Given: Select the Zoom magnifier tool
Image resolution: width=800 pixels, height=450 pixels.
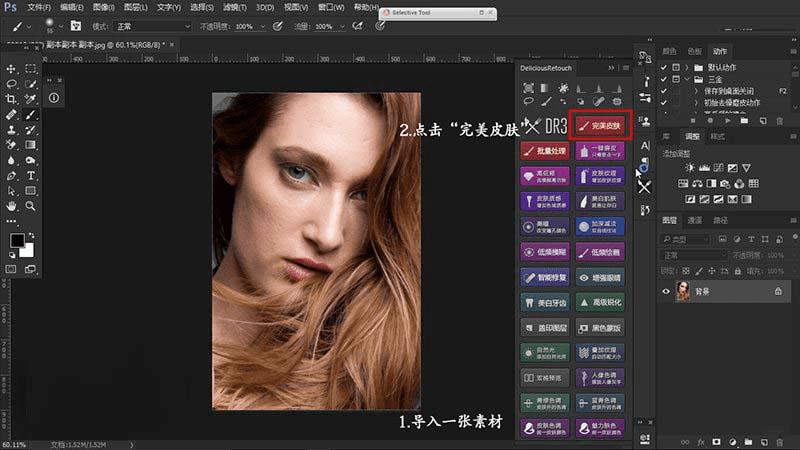Looking at the screenshot, I should coord(31,205).
